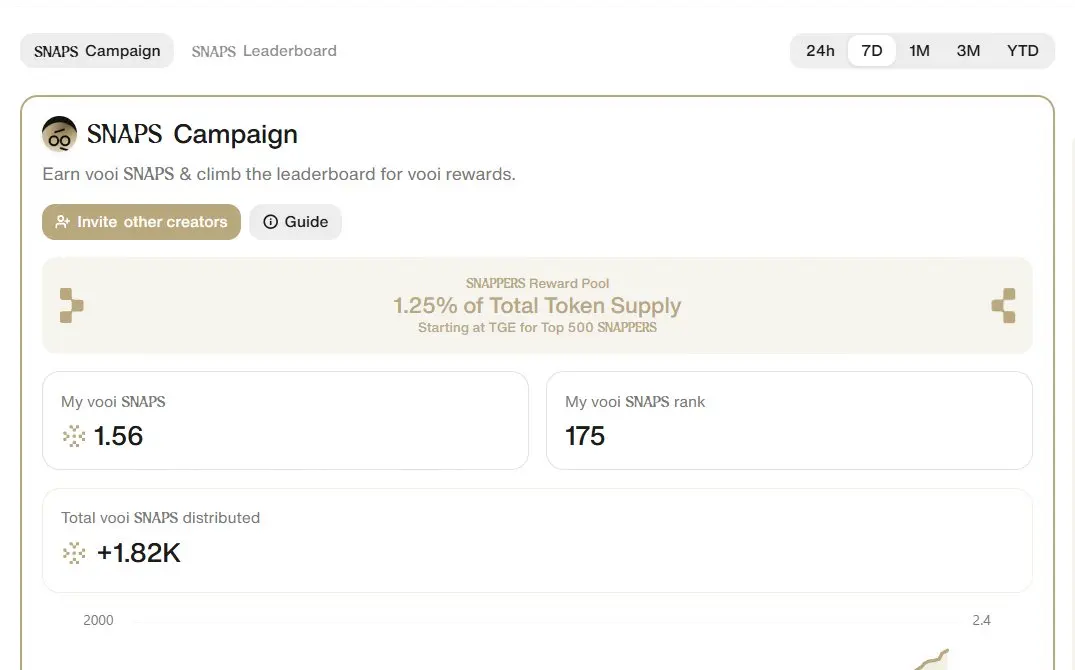Open the SNAPS Leaderboard tab
Viewport: 1075px width, 670px height.
264,51
